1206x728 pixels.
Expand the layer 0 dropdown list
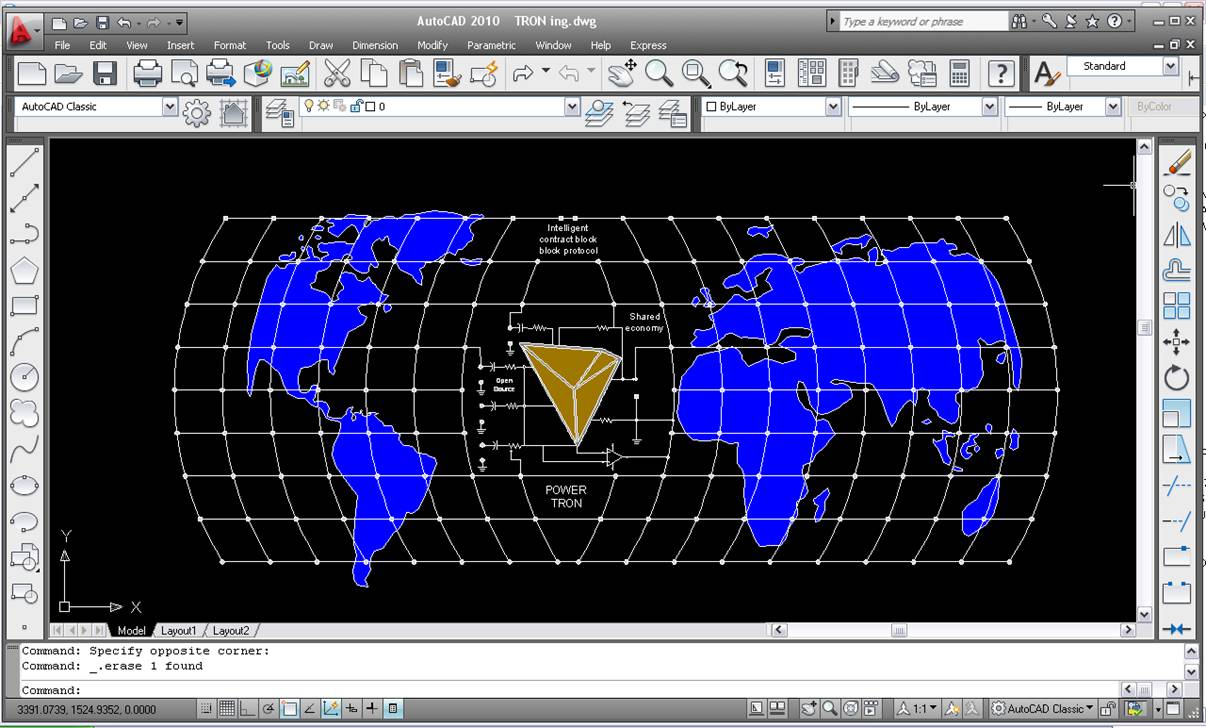572,107
